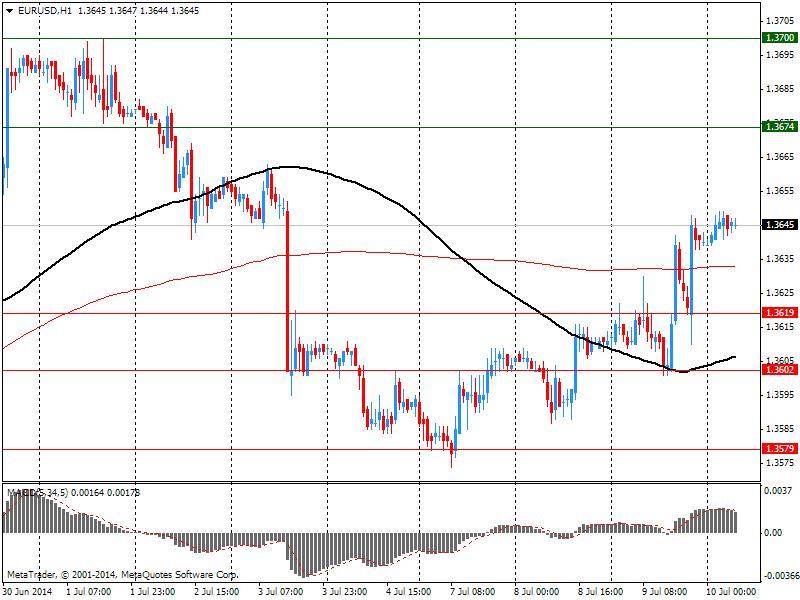Click the 10 Jul 00:00 time label
This screenshot has height=600, width=800.
click(730, 591)
